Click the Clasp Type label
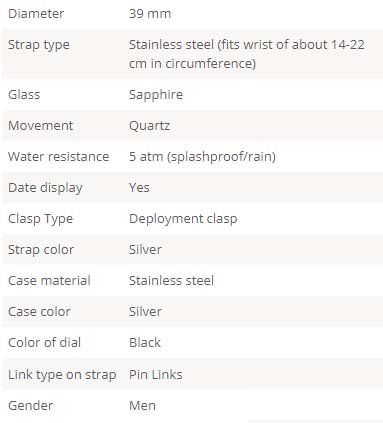 (40, 219)
